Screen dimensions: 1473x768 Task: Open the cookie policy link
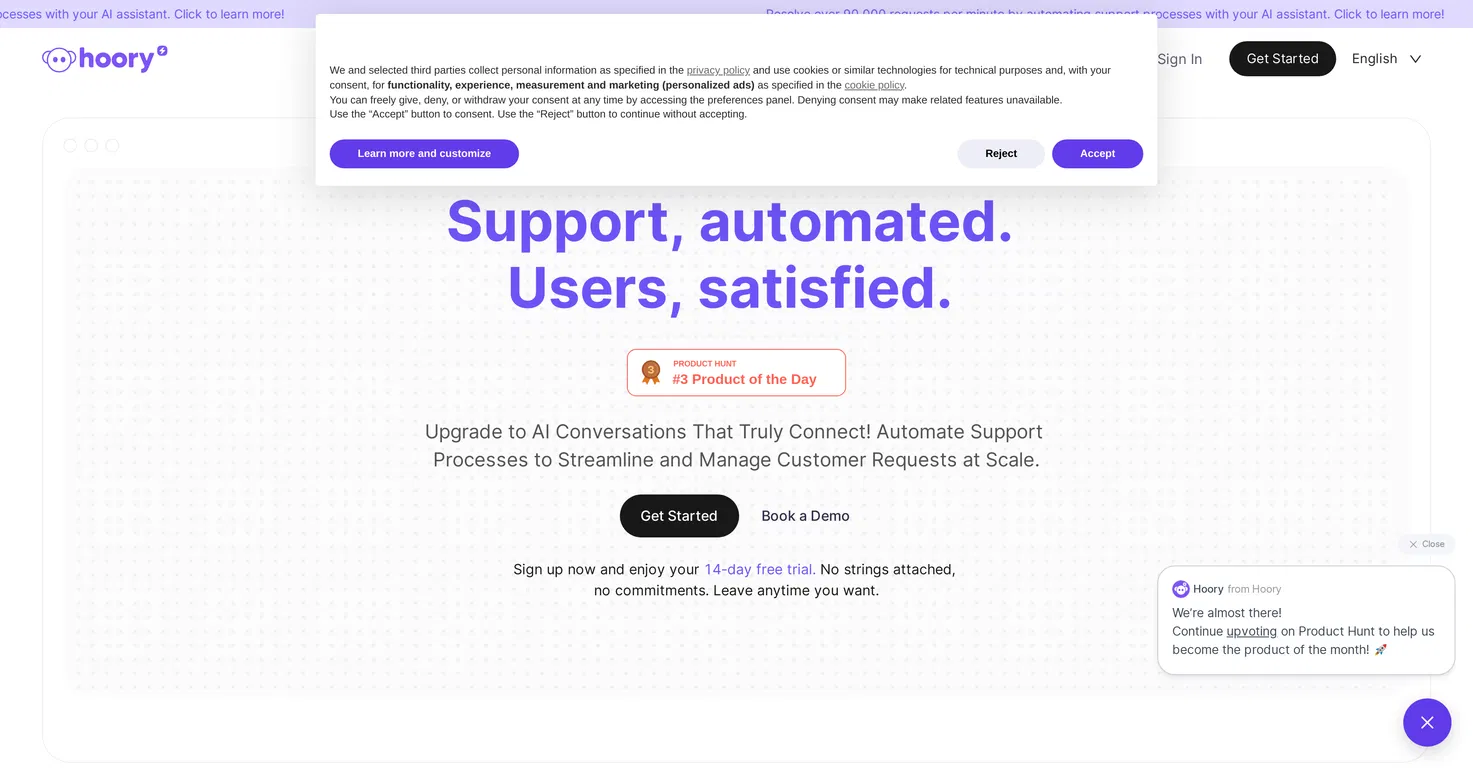coord(874,85)
